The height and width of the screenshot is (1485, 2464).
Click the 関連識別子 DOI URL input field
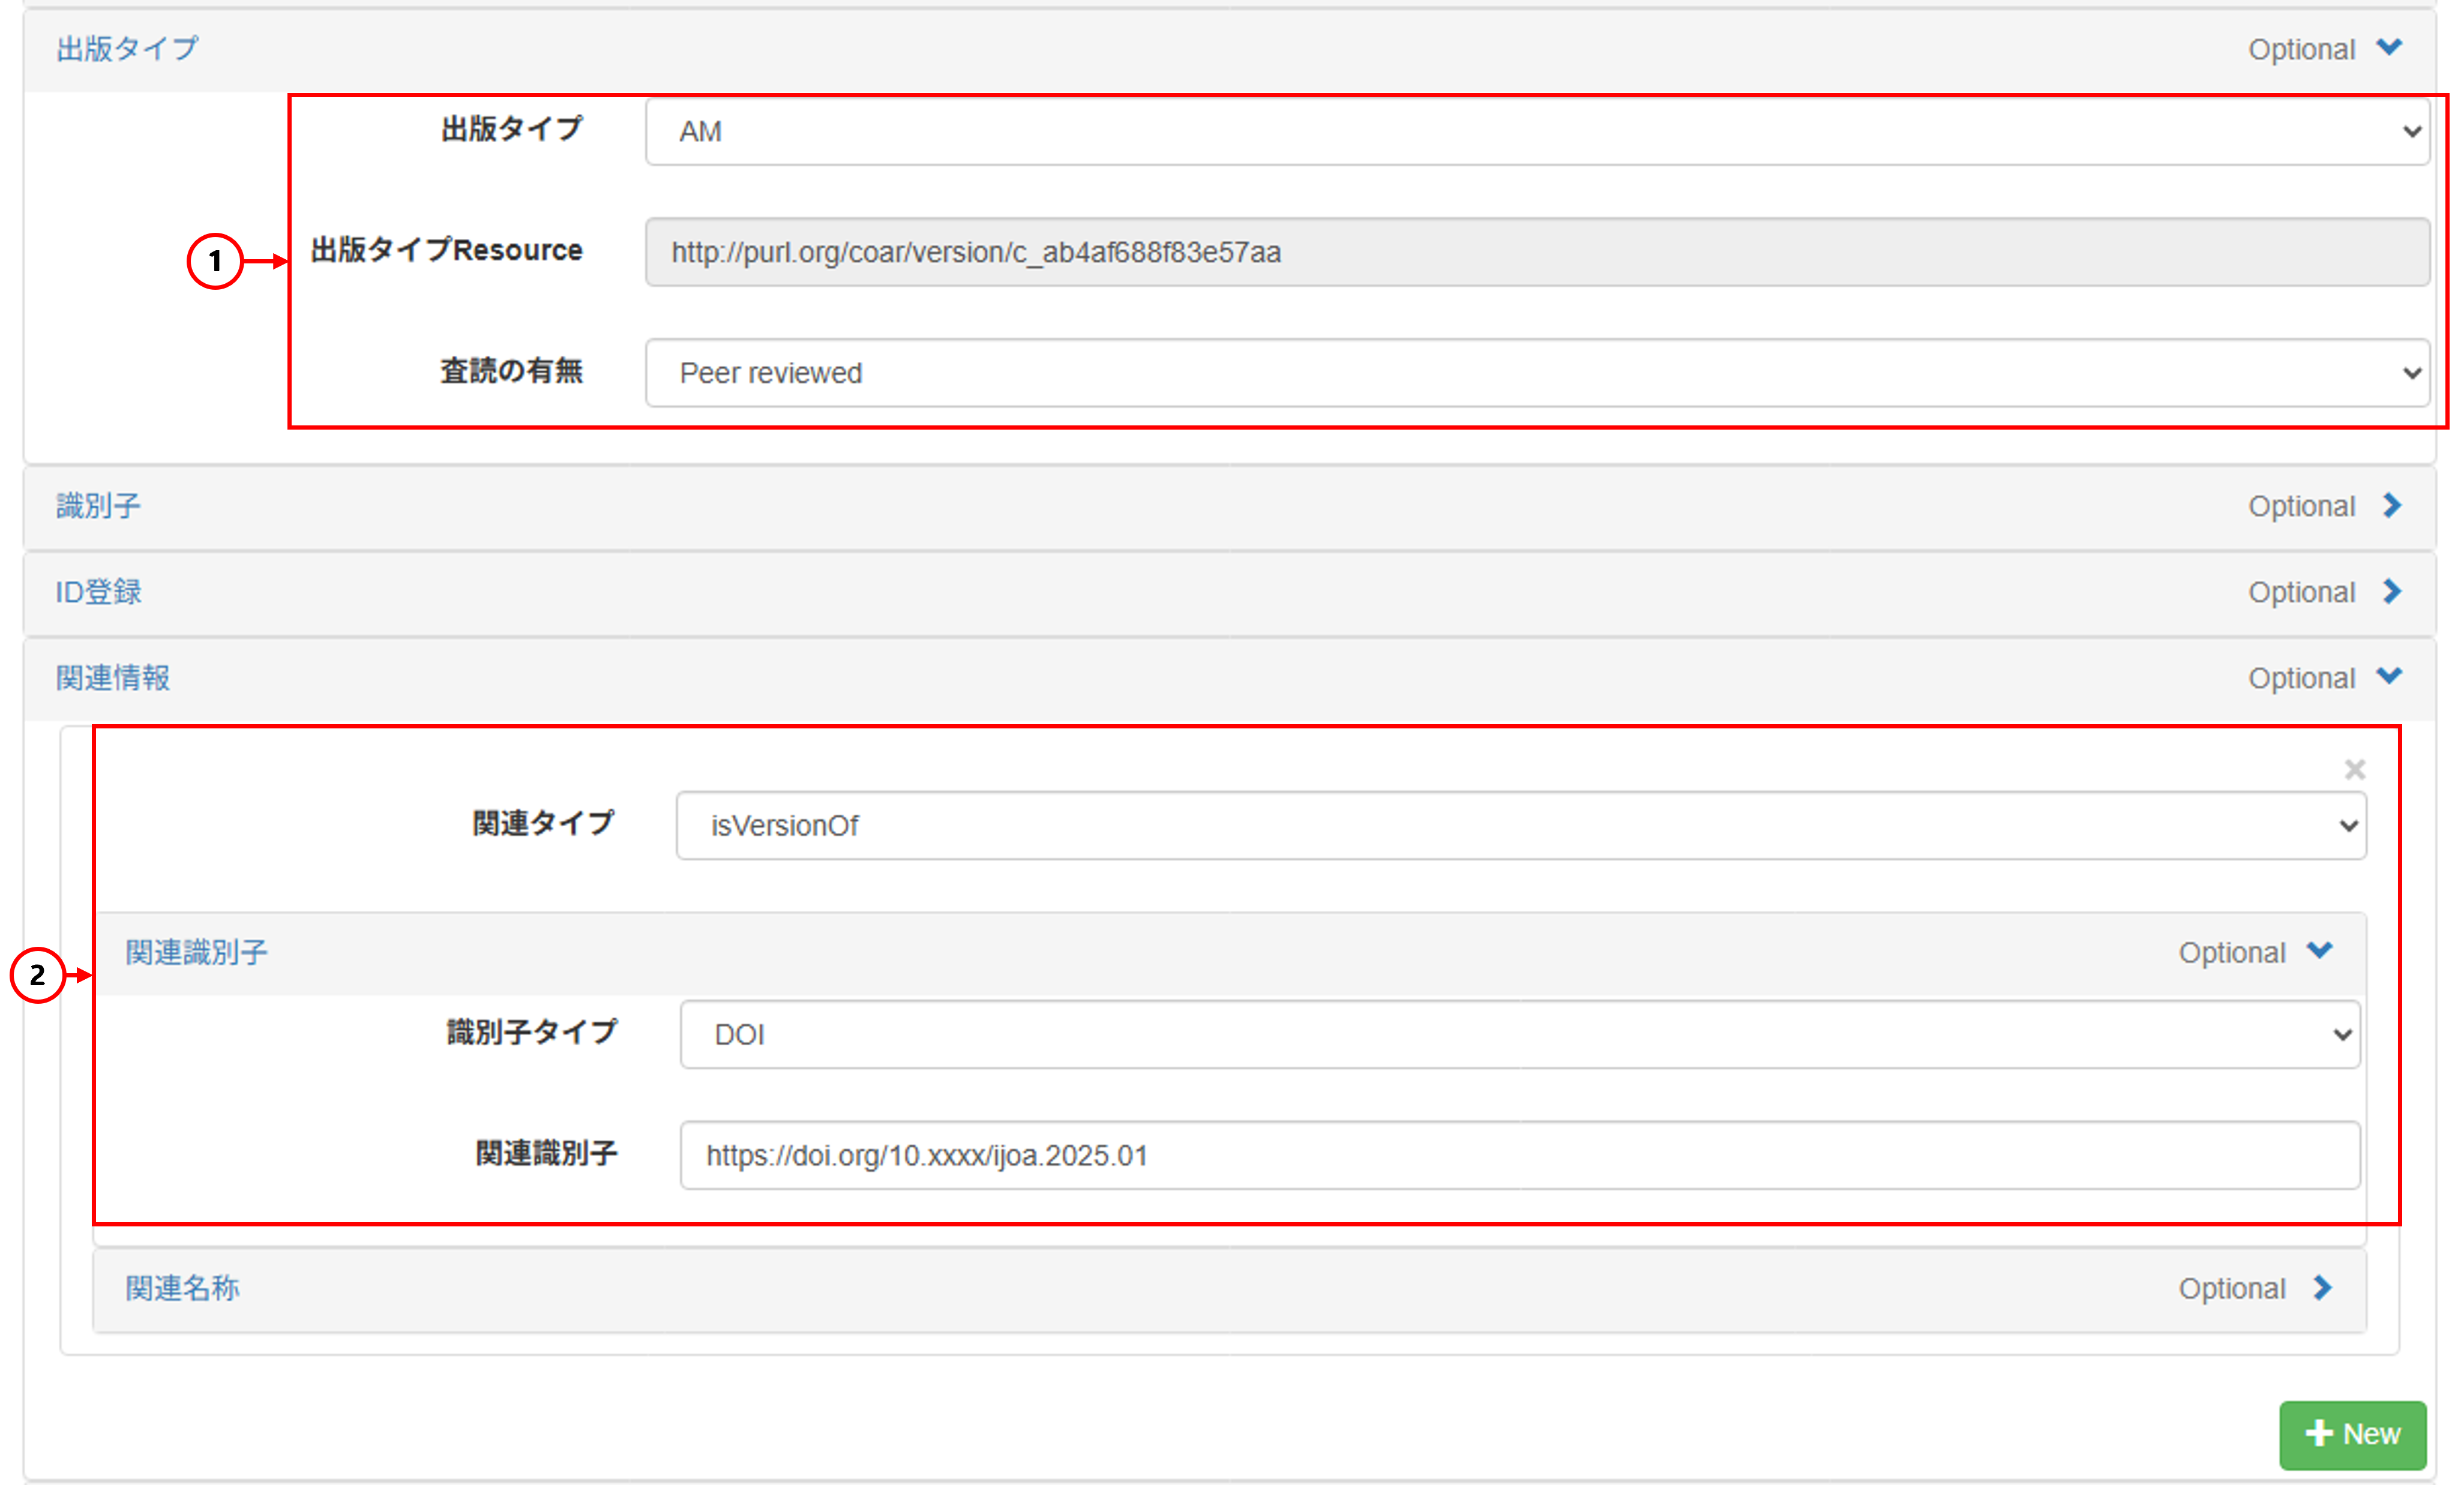[x=1520, y=1155]
